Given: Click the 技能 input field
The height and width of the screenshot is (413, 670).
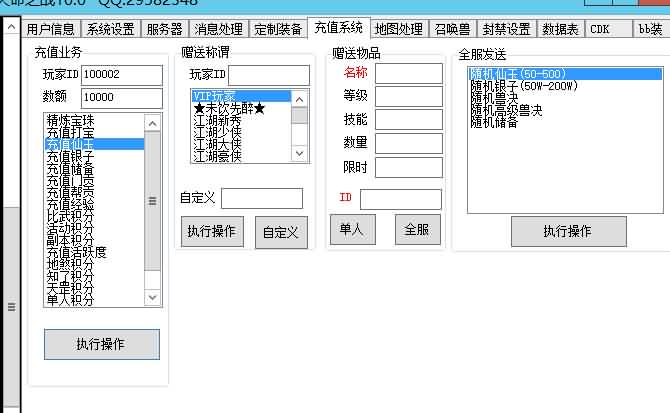Looking at the screenshot, I should pyautogui.click(x=409, y=120).
